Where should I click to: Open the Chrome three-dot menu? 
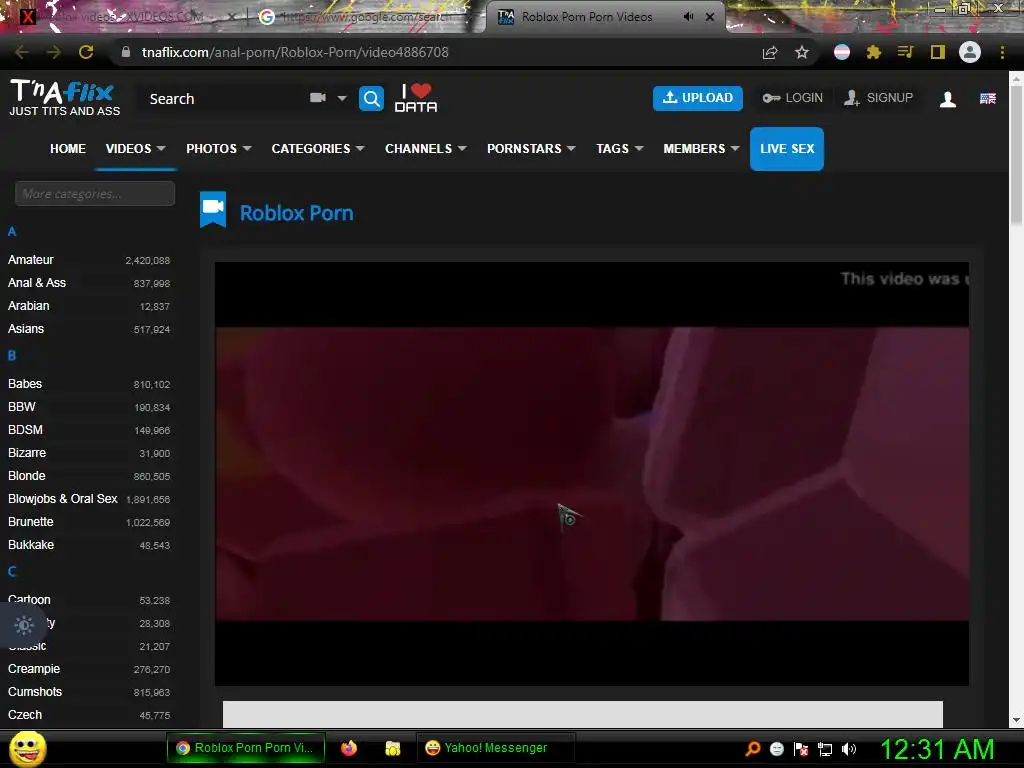point(1002,52)
